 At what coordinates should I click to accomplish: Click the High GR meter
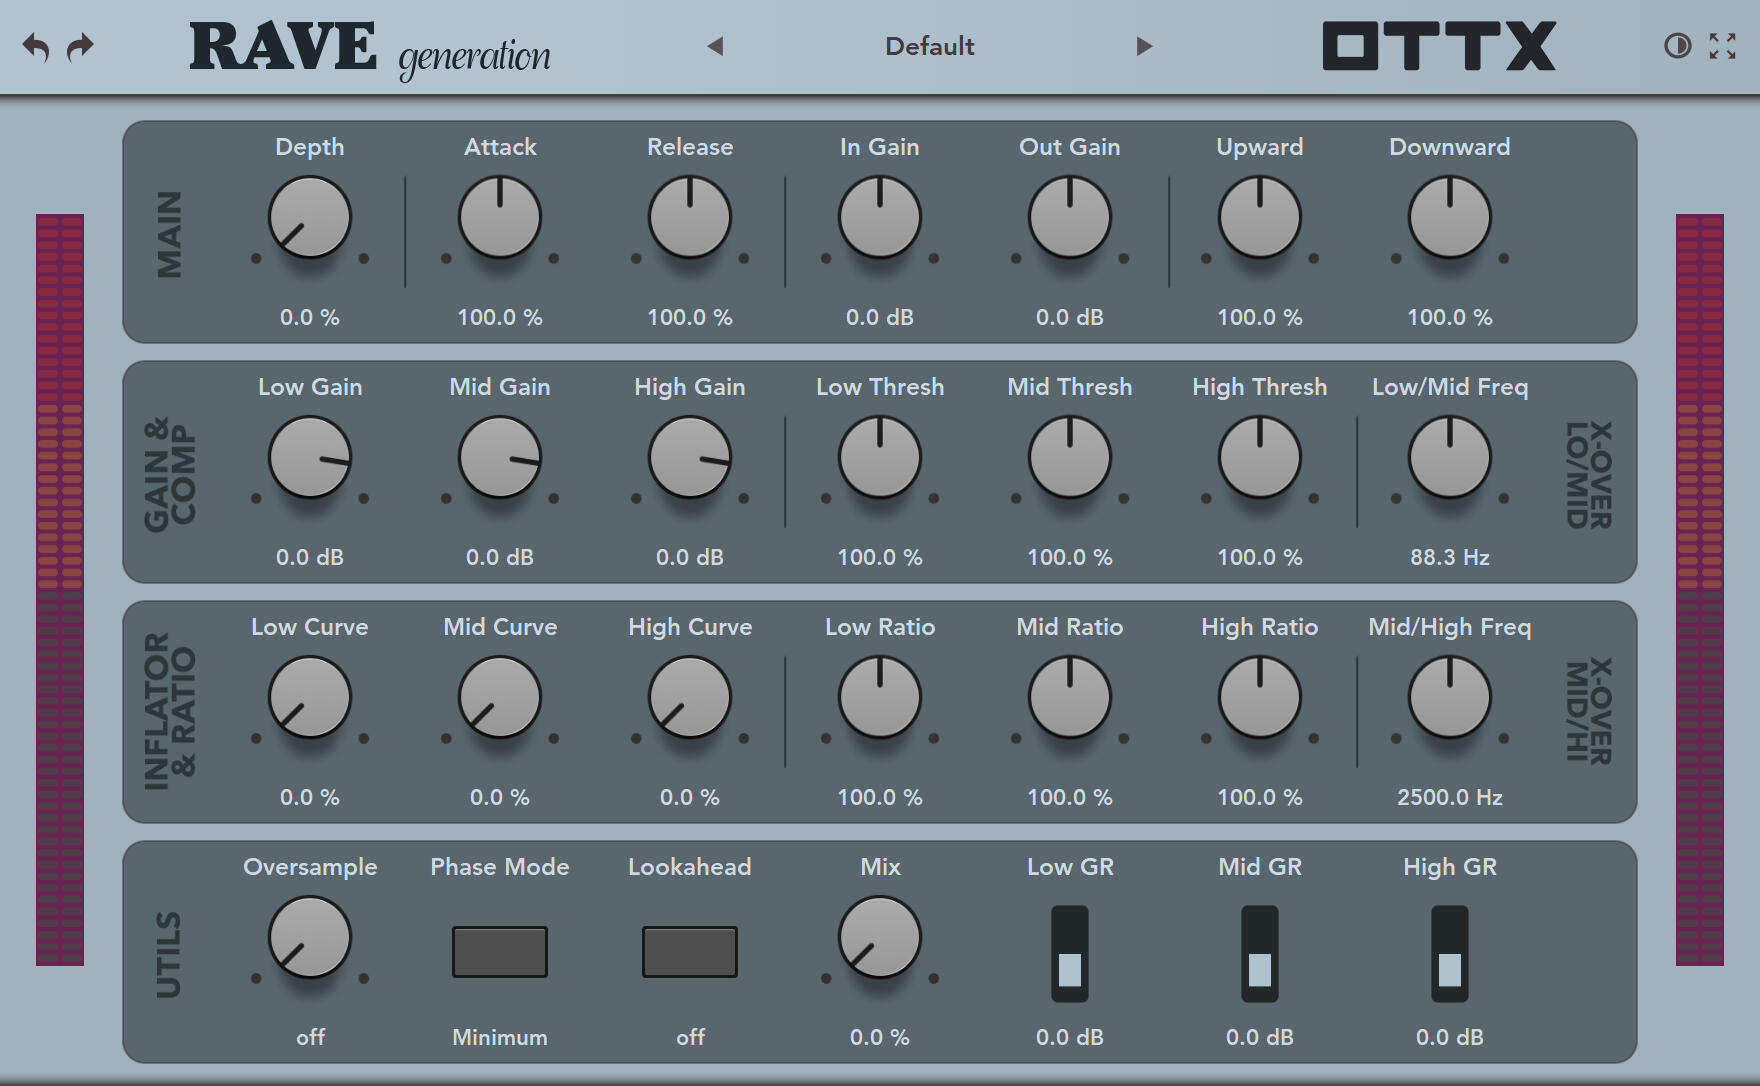[1449, 954]
